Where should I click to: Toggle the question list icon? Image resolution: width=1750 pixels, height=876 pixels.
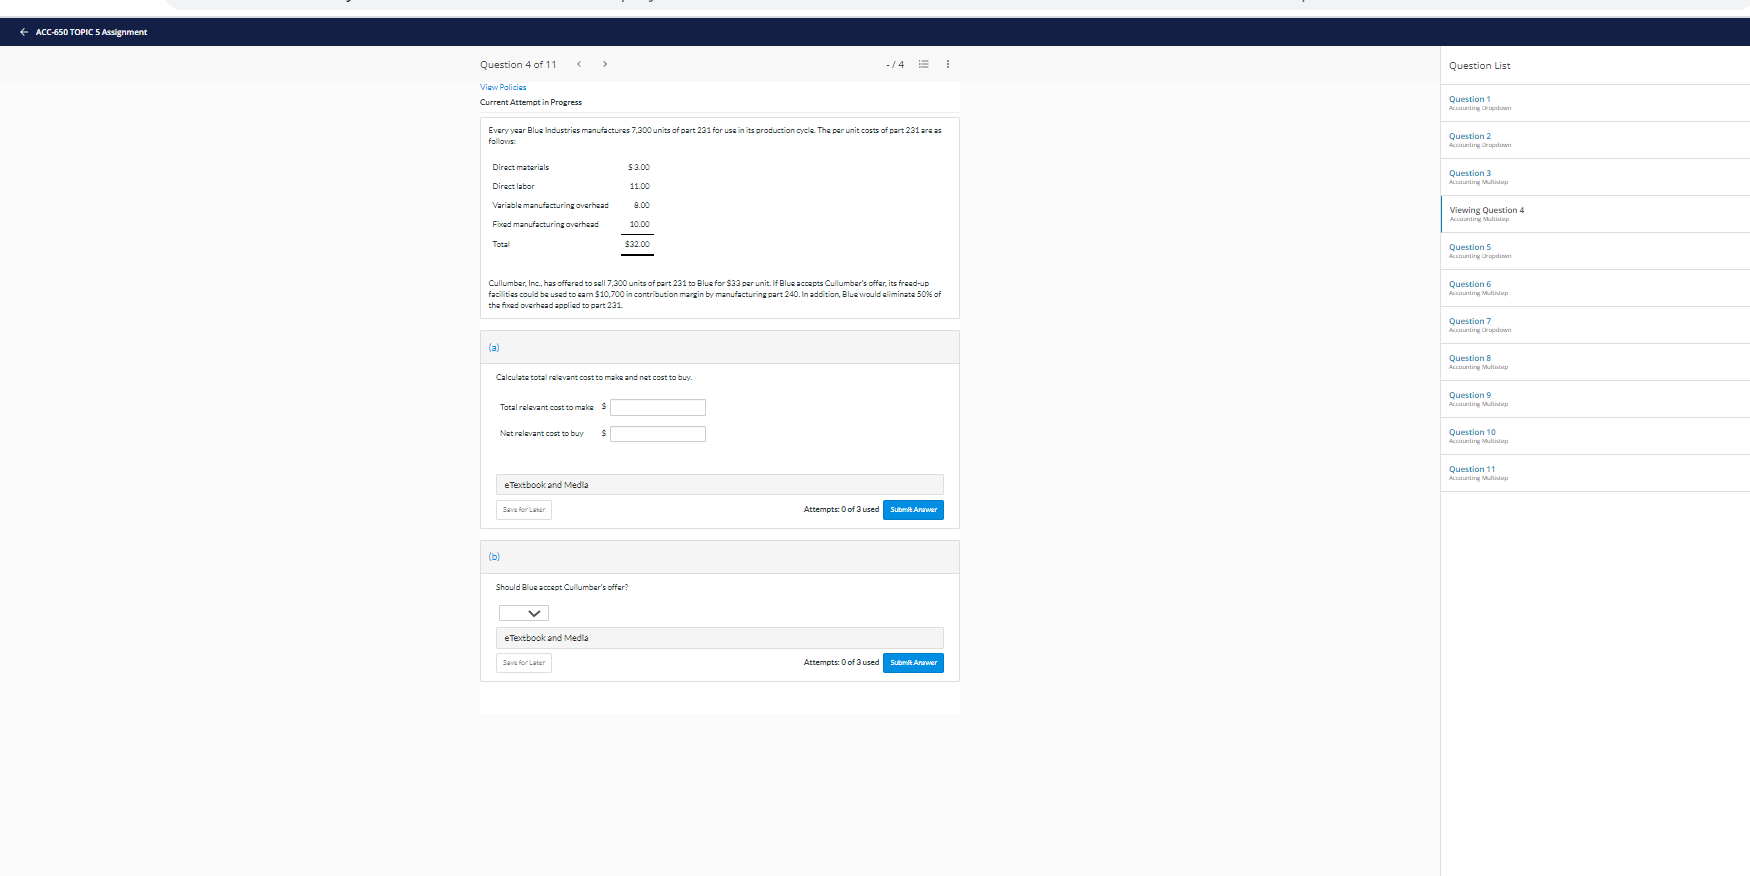click(924, 64)
